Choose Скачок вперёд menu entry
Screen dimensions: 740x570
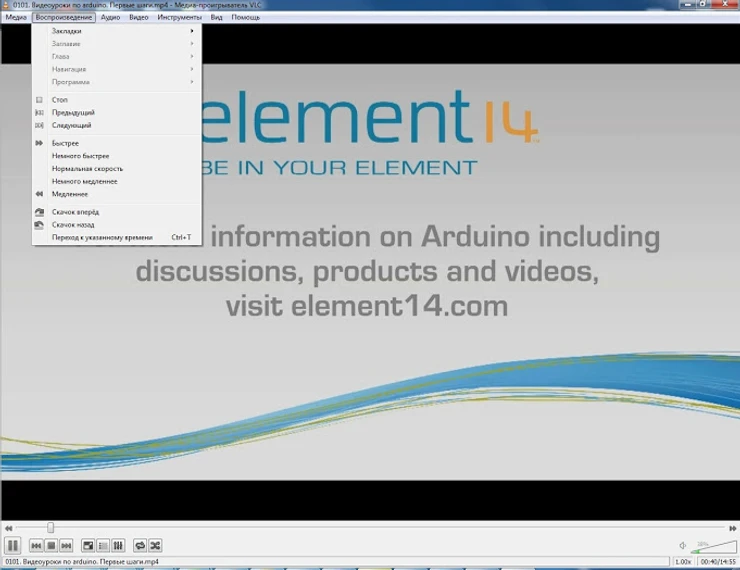click(117, 212)
